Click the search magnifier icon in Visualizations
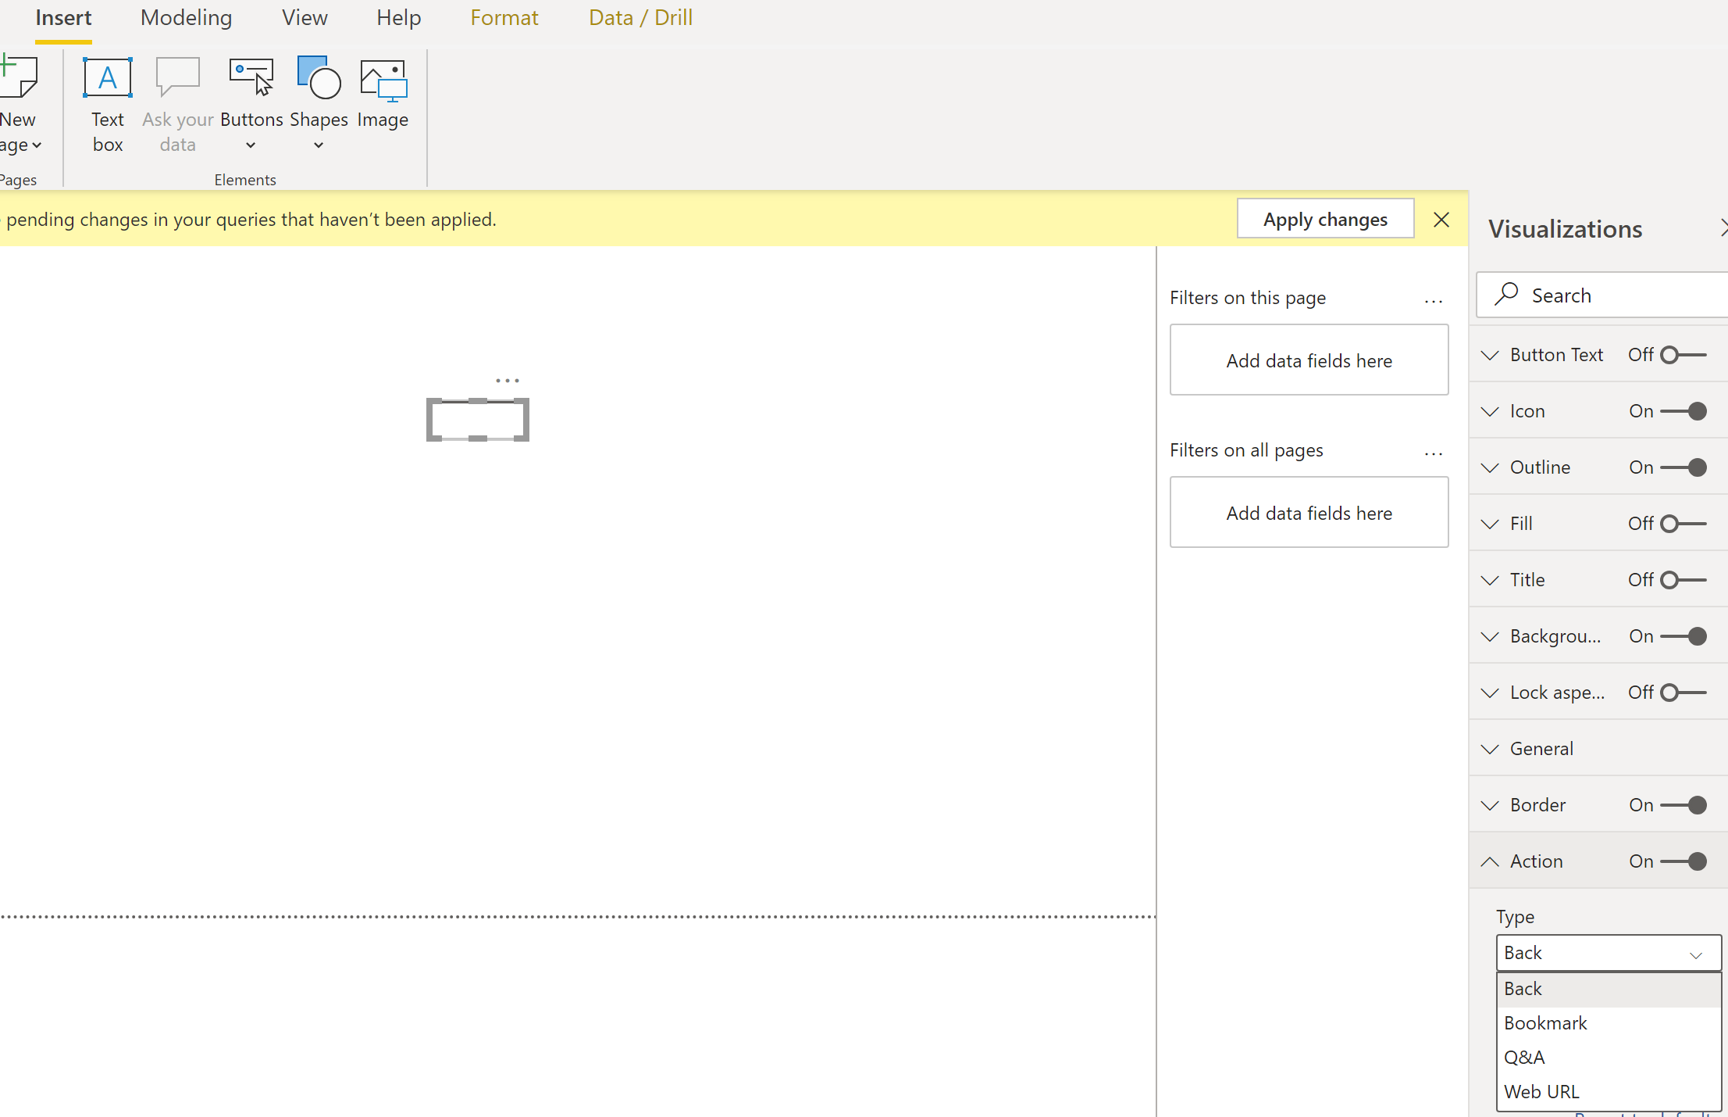Screen dimensions: 1728x1117 tap(1506, 294)
